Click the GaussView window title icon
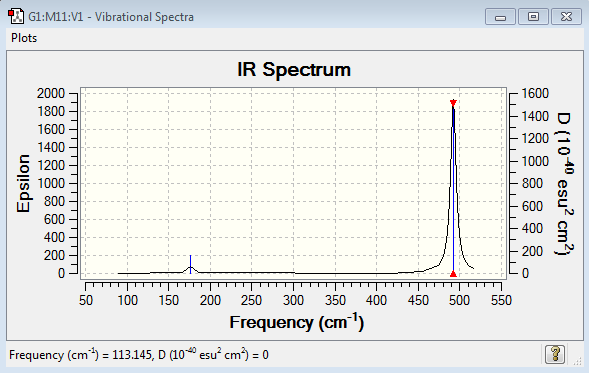 pos(16,17)
